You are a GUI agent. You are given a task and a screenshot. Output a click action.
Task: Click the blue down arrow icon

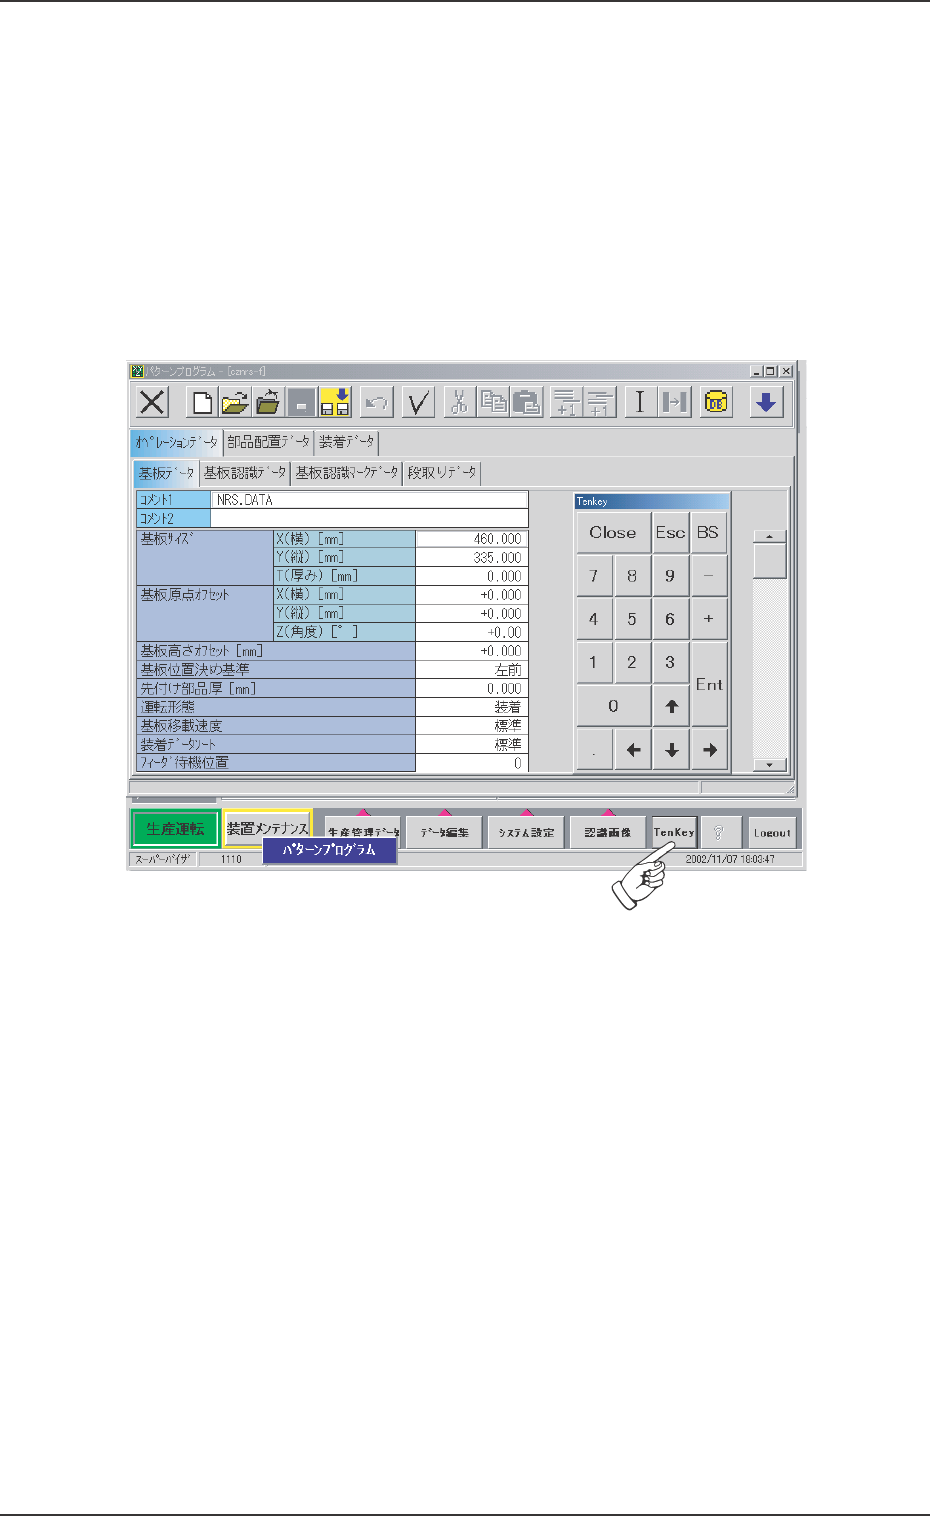pos(766,403)
